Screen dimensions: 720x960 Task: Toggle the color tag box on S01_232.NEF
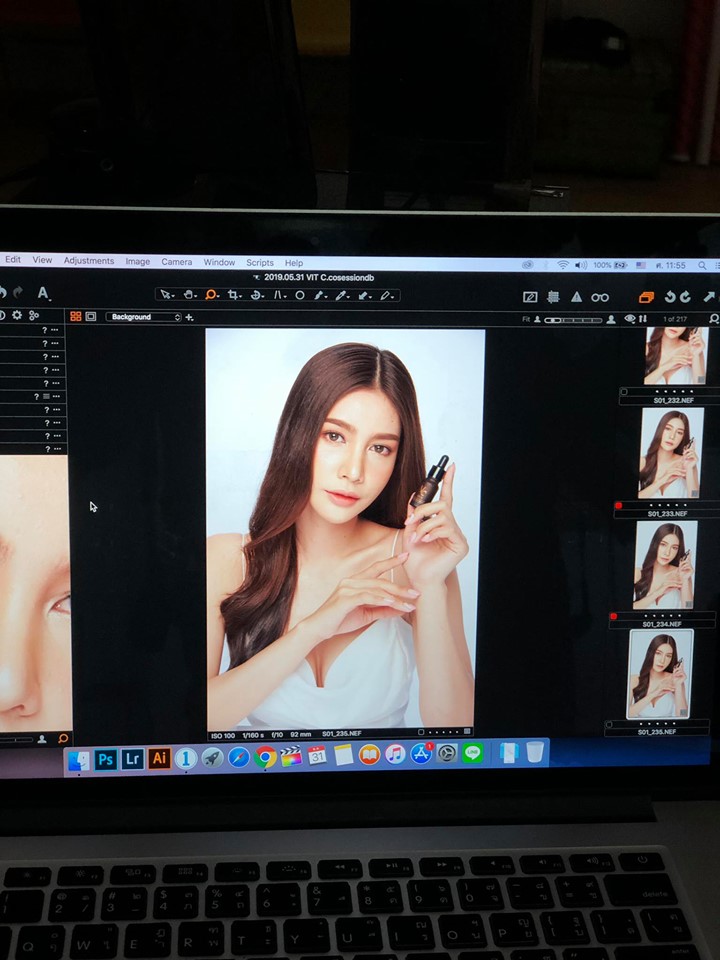pyautogui.click(x=624, y=392)
